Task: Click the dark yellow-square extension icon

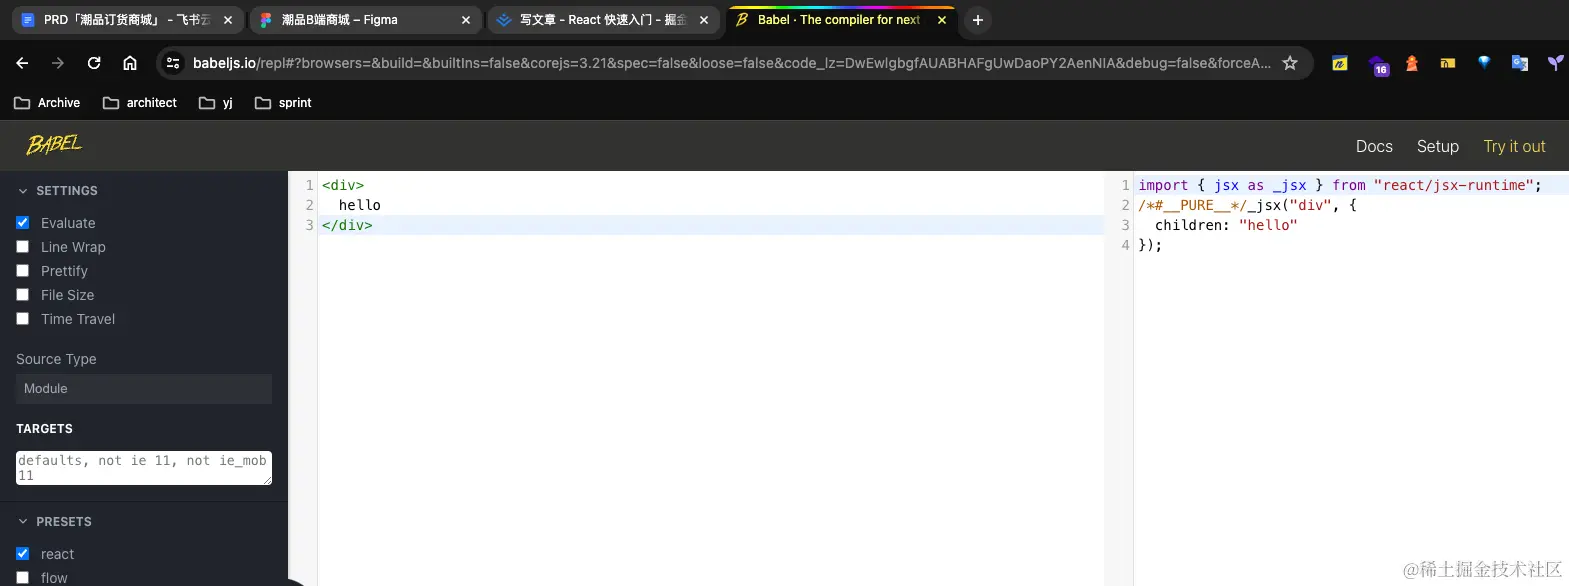Action: pos(1448,63)
